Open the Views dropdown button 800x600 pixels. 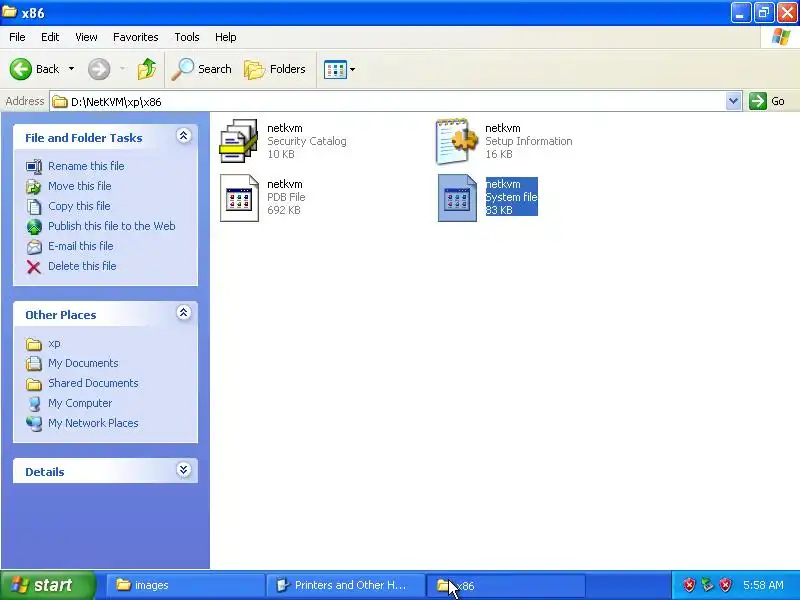tap(339, 69)
